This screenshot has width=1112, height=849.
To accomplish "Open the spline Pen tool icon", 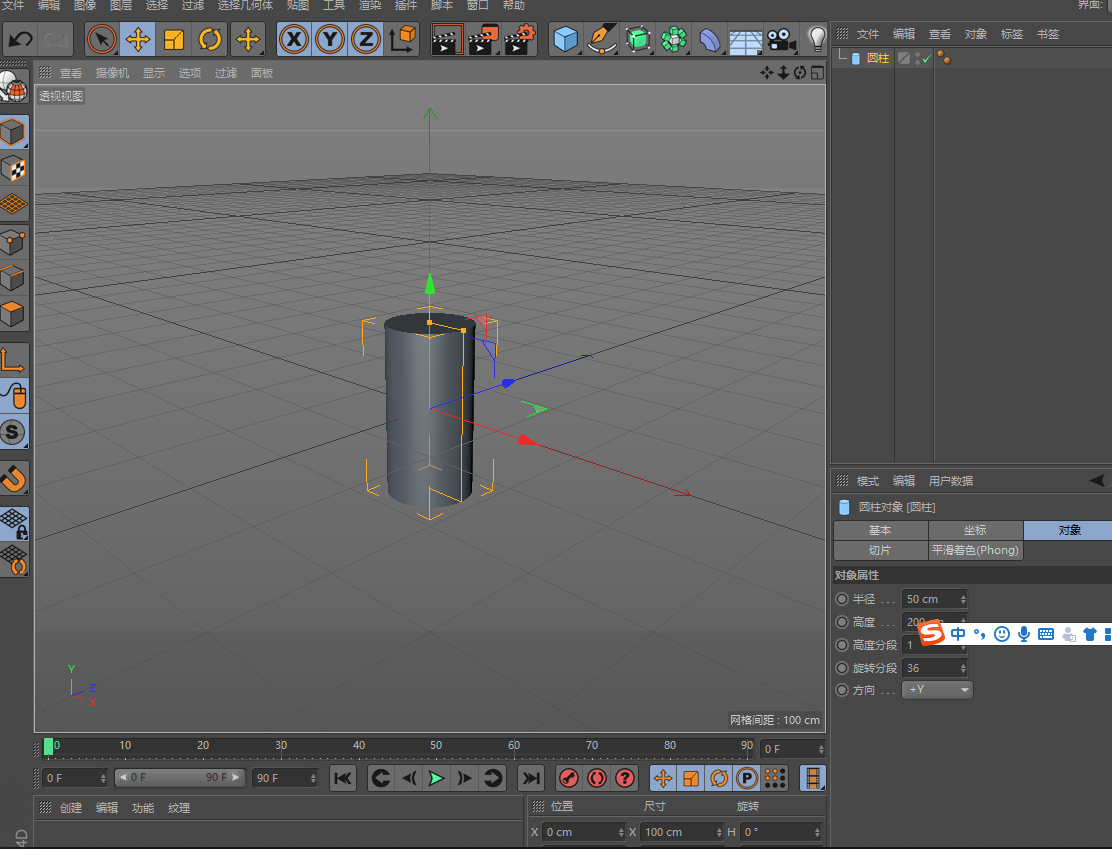I will tap(601, 39).
